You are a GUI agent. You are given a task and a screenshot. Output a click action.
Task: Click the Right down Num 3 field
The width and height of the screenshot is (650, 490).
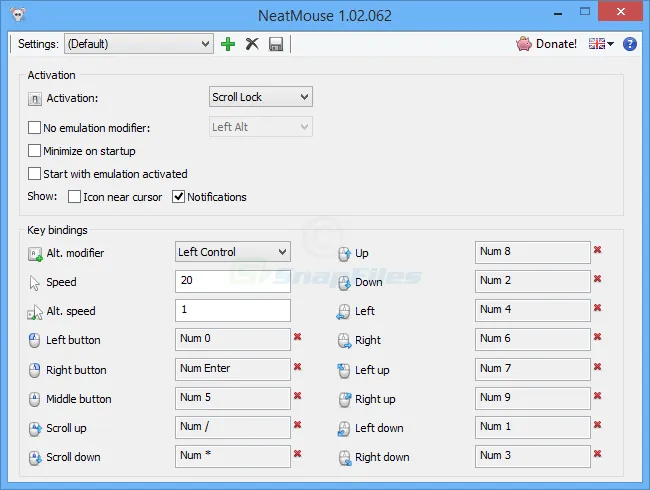pos(533,456)
